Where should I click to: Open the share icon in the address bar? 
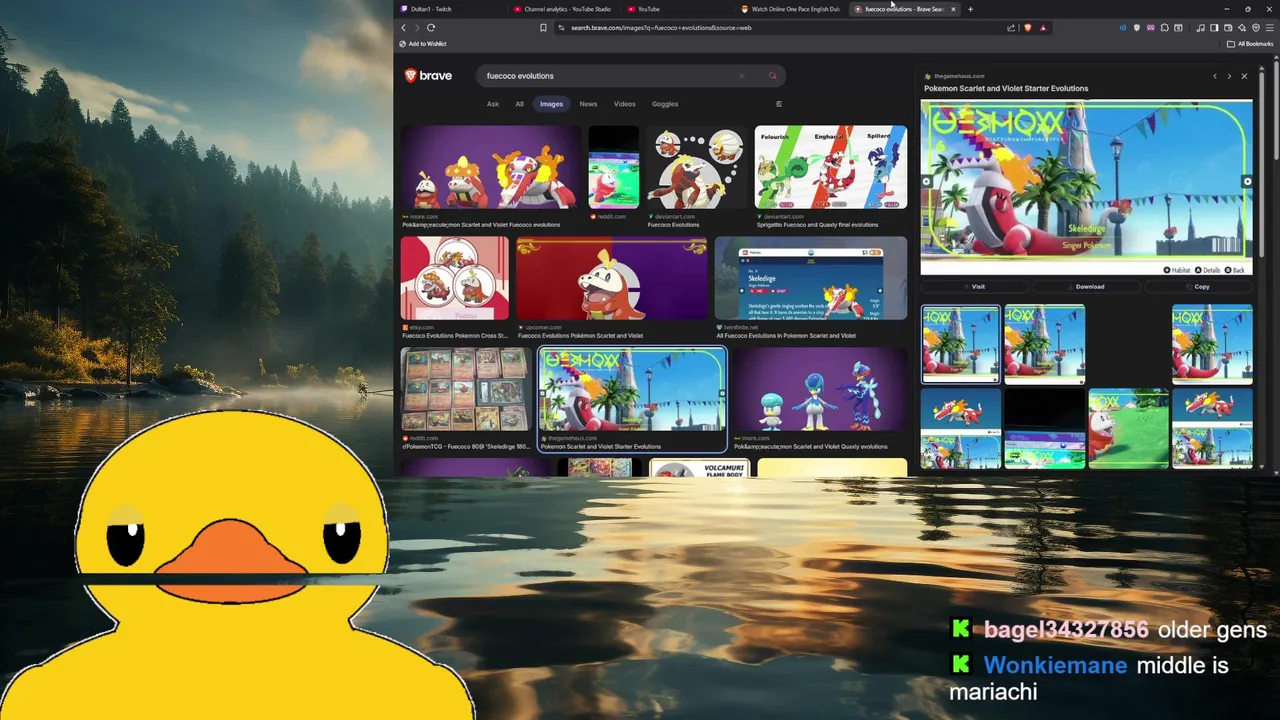coord(1011,28)
